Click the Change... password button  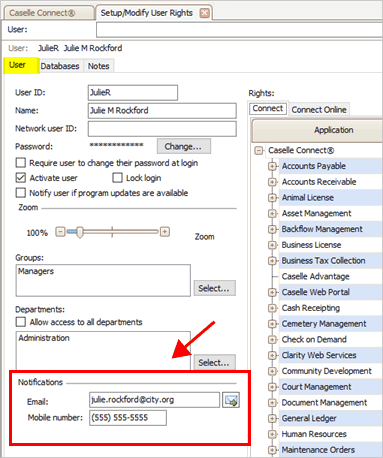[x=183, y=146]
